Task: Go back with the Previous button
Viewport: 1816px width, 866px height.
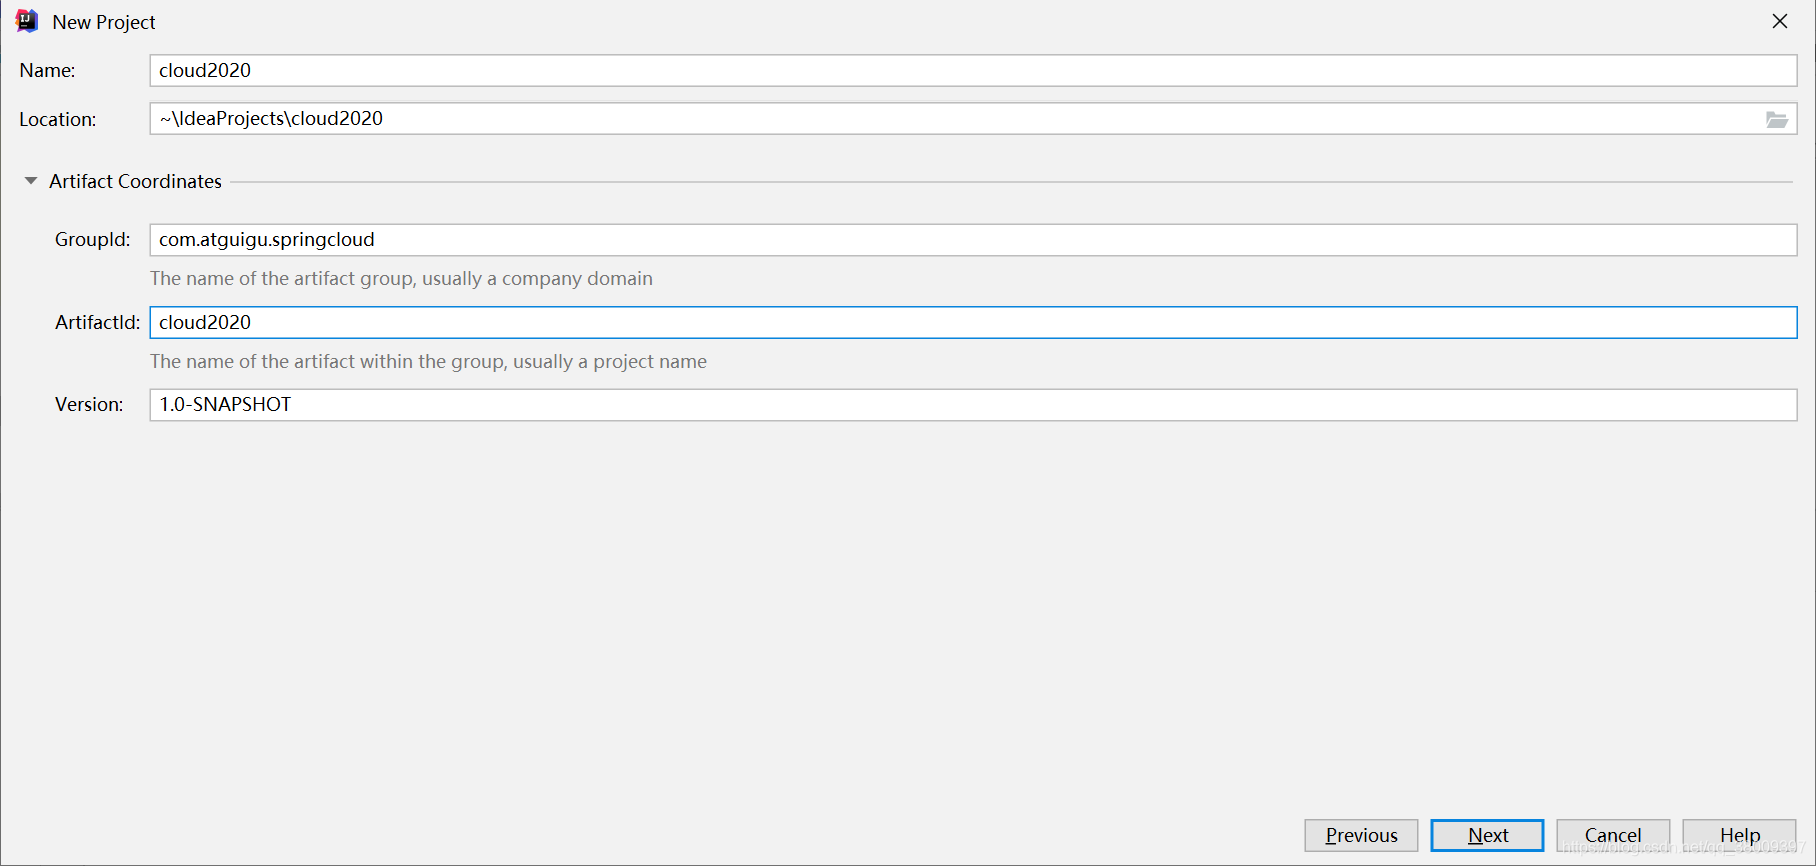Action: click(x=1361, y=835)
